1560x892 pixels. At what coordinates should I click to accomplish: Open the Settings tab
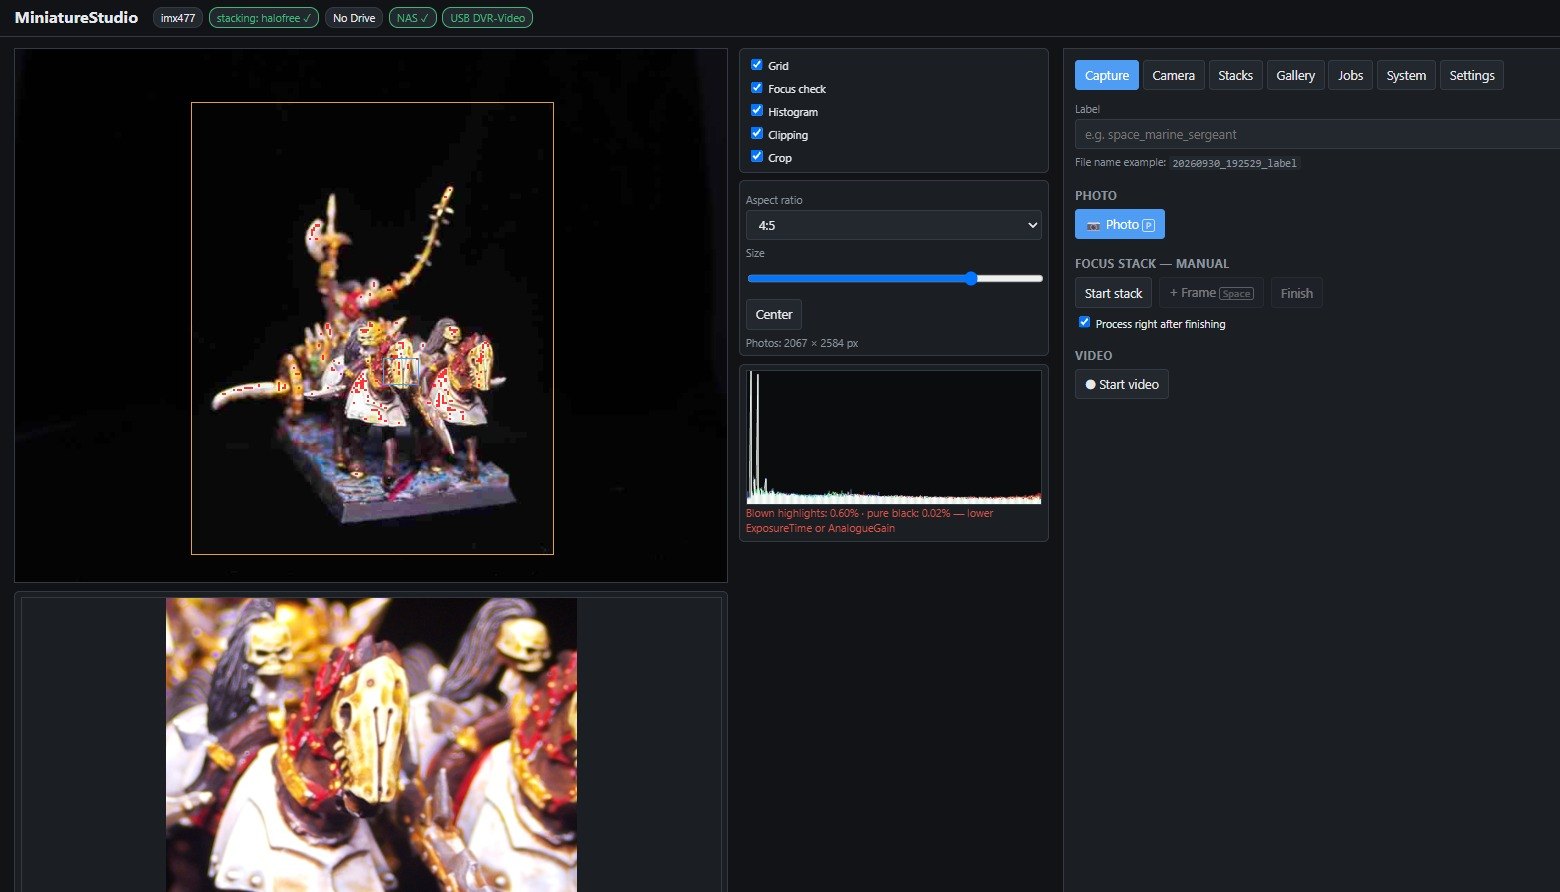[1471, 75]
